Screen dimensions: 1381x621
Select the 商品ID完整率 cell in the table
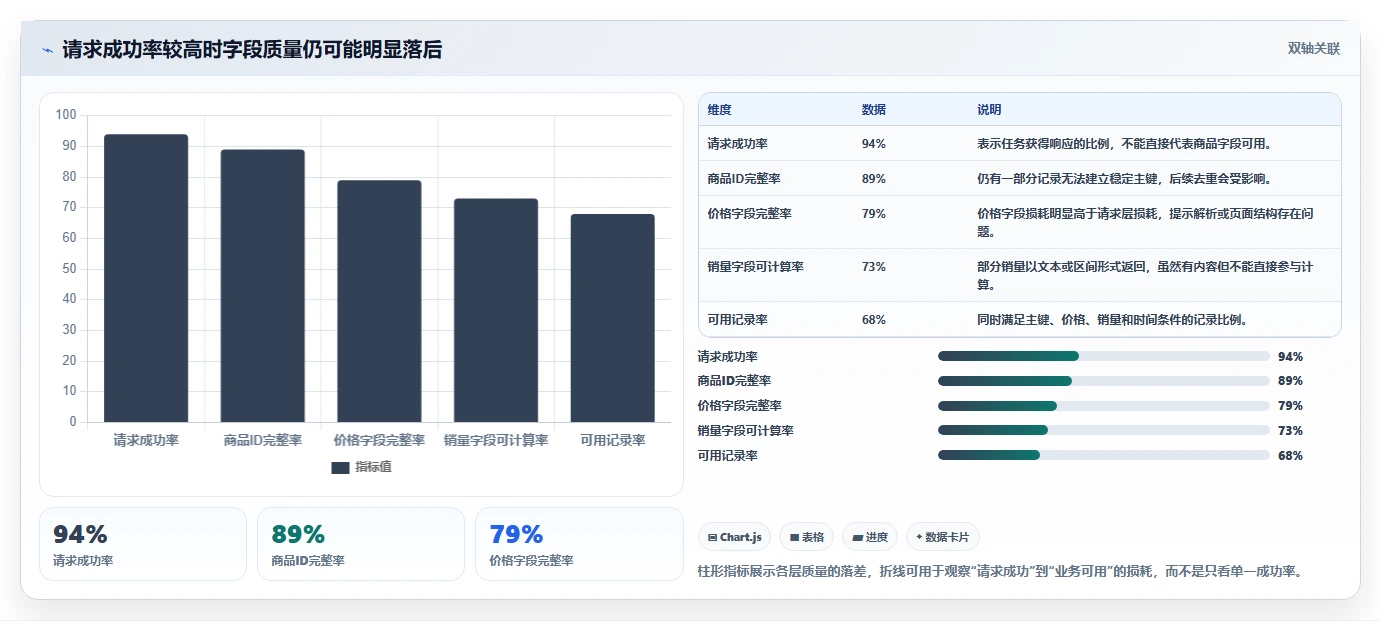[744, 179]
